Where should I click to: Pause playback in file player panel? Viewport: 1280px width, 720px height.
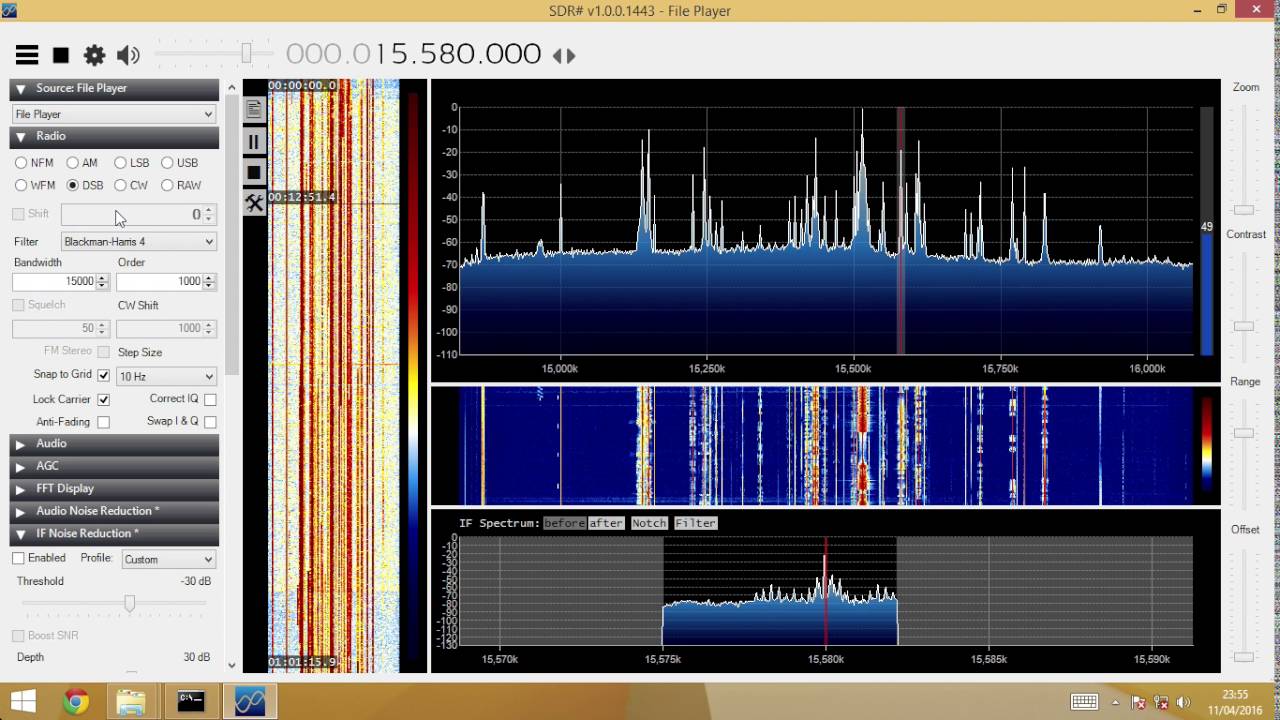point(254,142)
